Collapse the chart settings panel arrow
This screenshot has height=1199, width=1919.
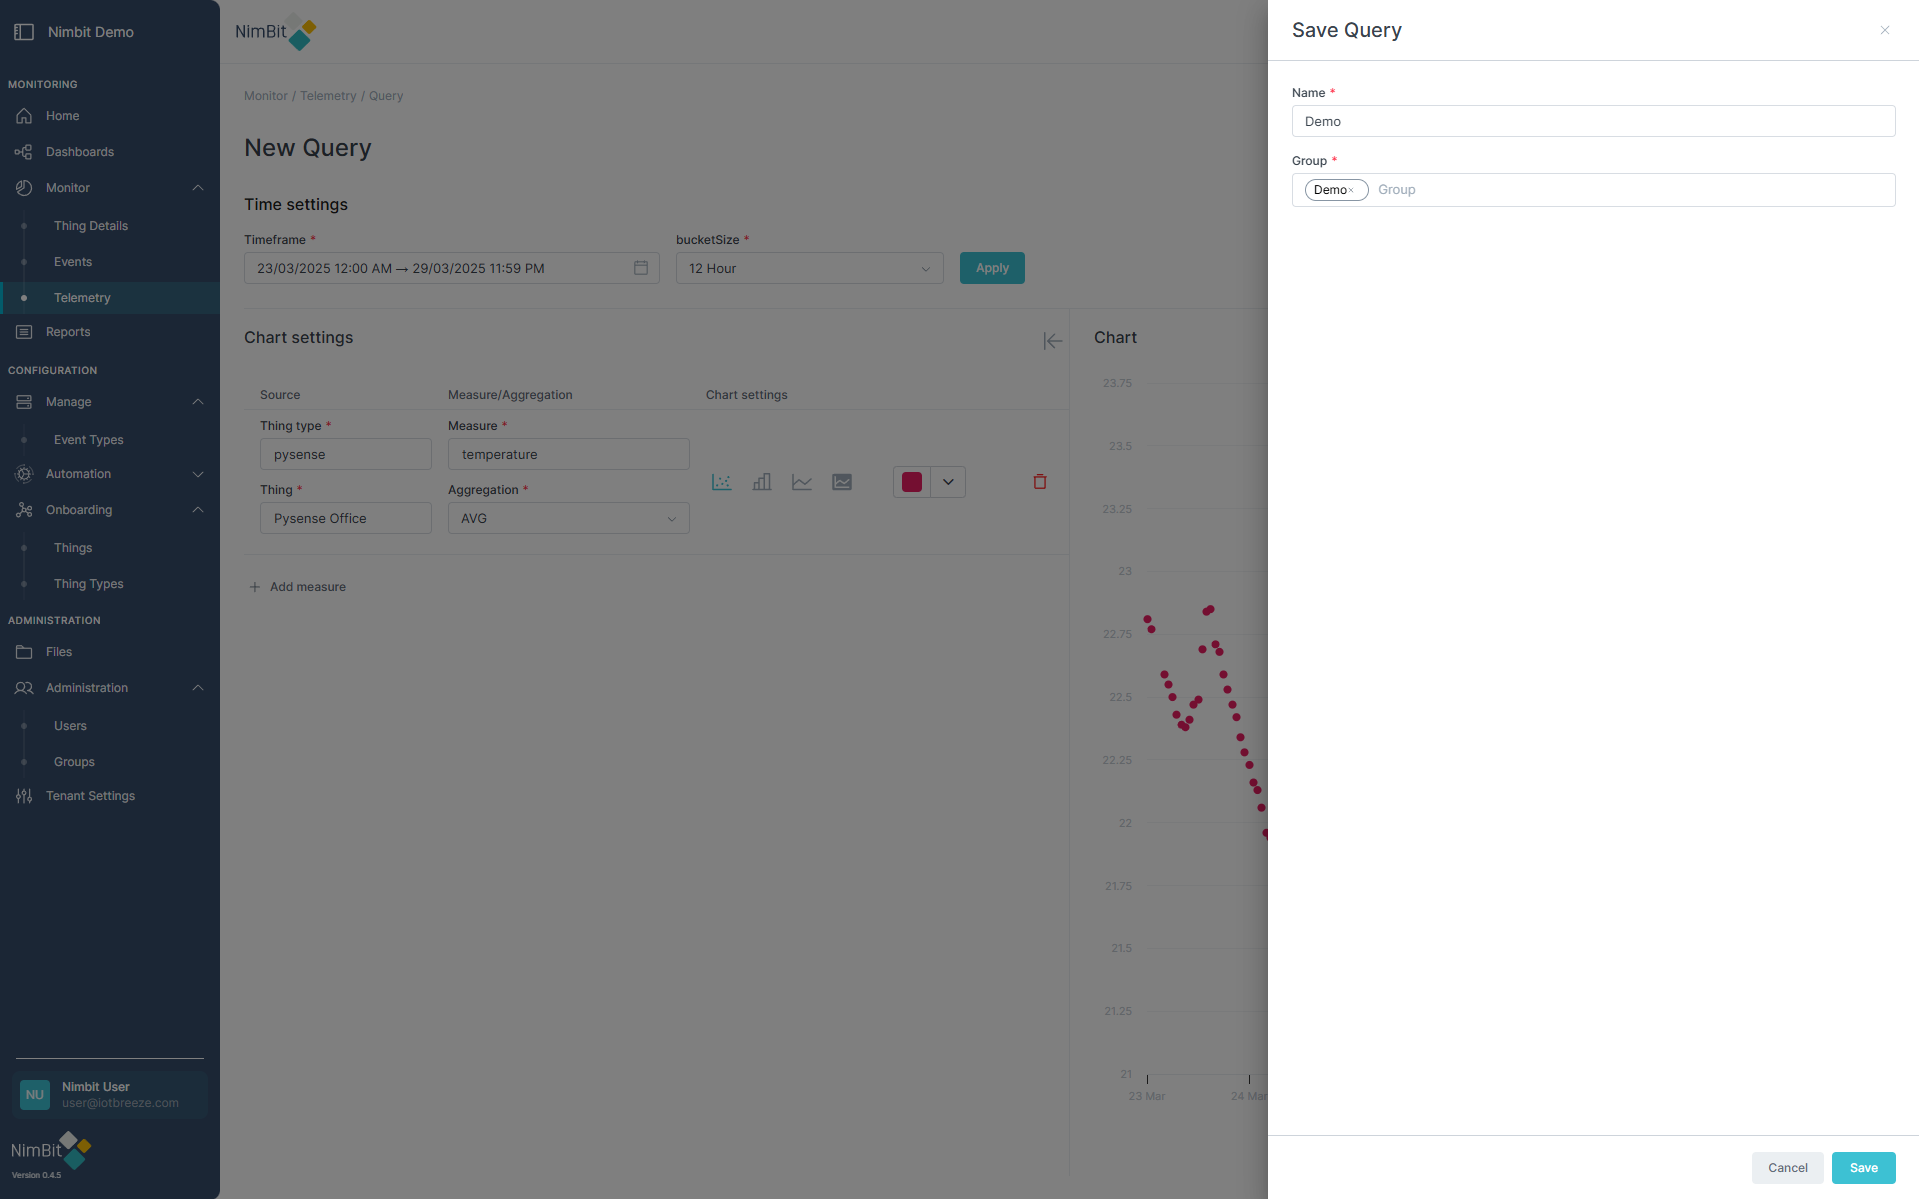(x=1052, y=341)
